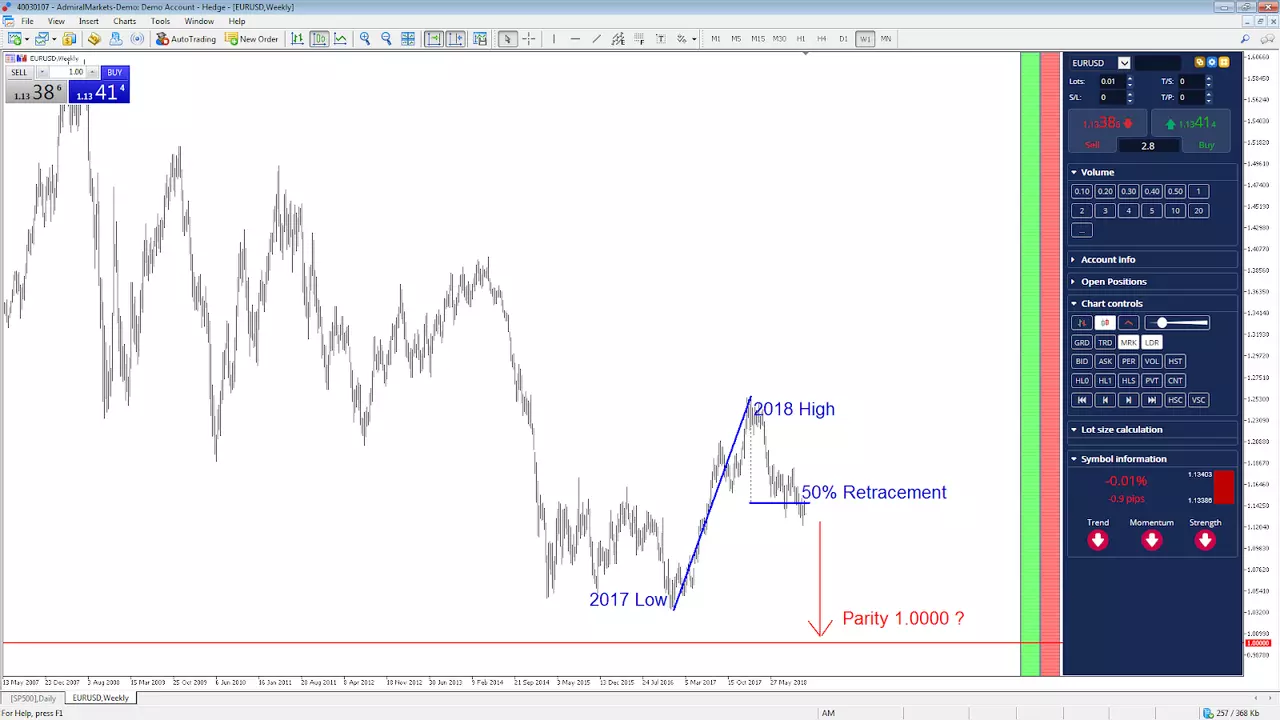Open the Charts menu
1280x720 pixels.
(x=124, y=21)
